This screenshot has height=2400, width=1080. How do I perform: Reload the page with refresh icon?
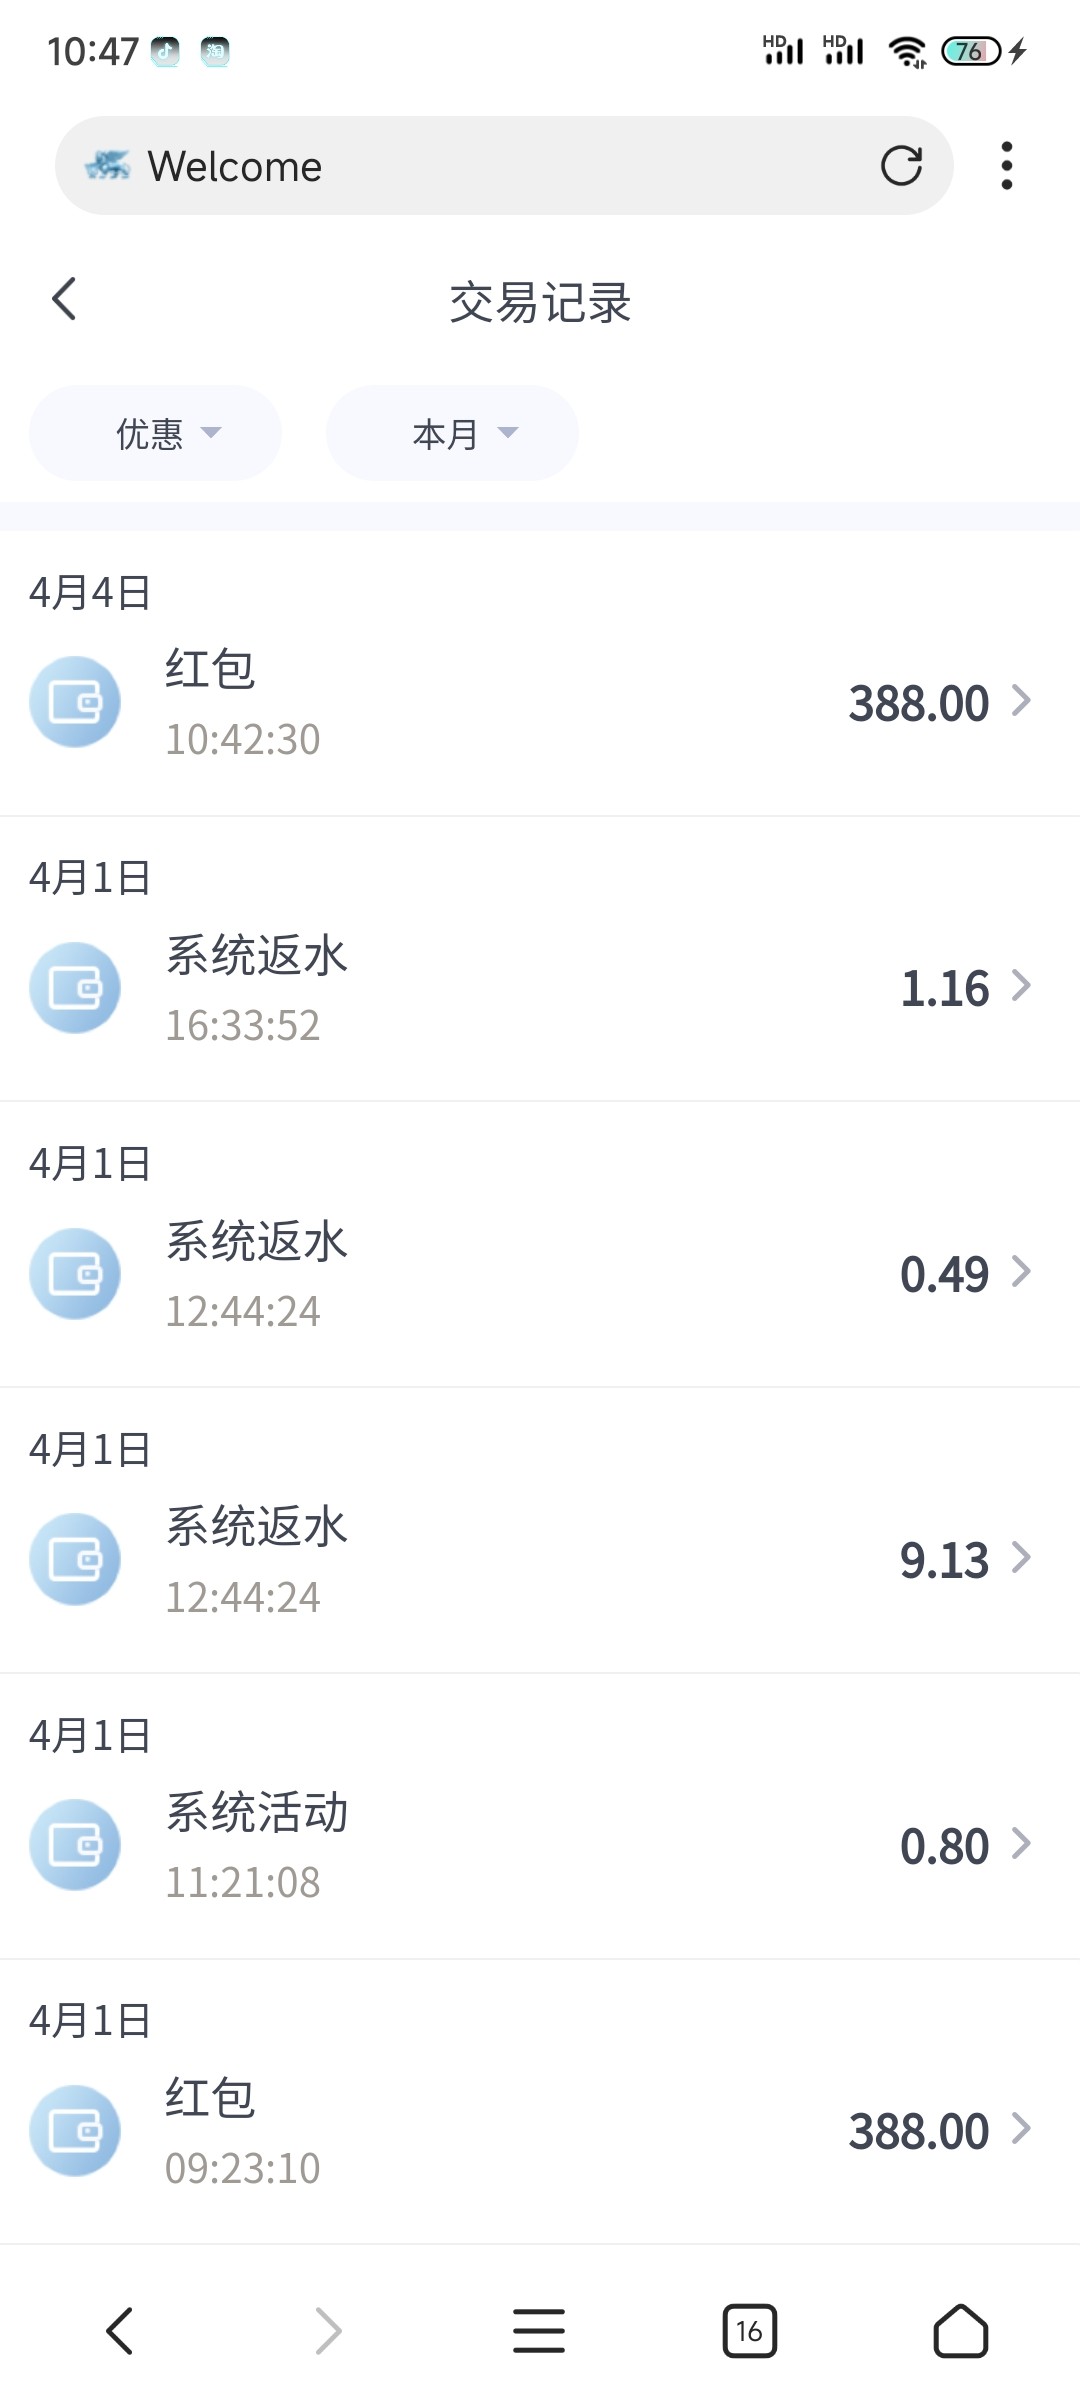[901, 166]
